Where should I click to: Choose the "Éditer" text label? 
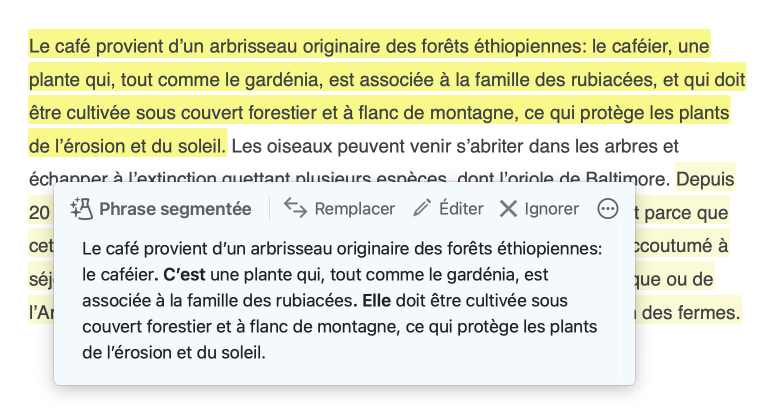tap(461, 209)
